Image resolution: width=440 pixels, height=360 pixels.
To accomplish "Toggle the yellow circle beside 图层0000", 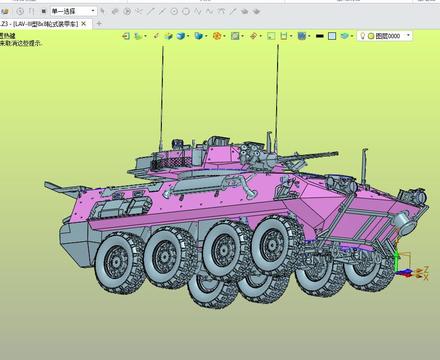I will click(371, 36).
